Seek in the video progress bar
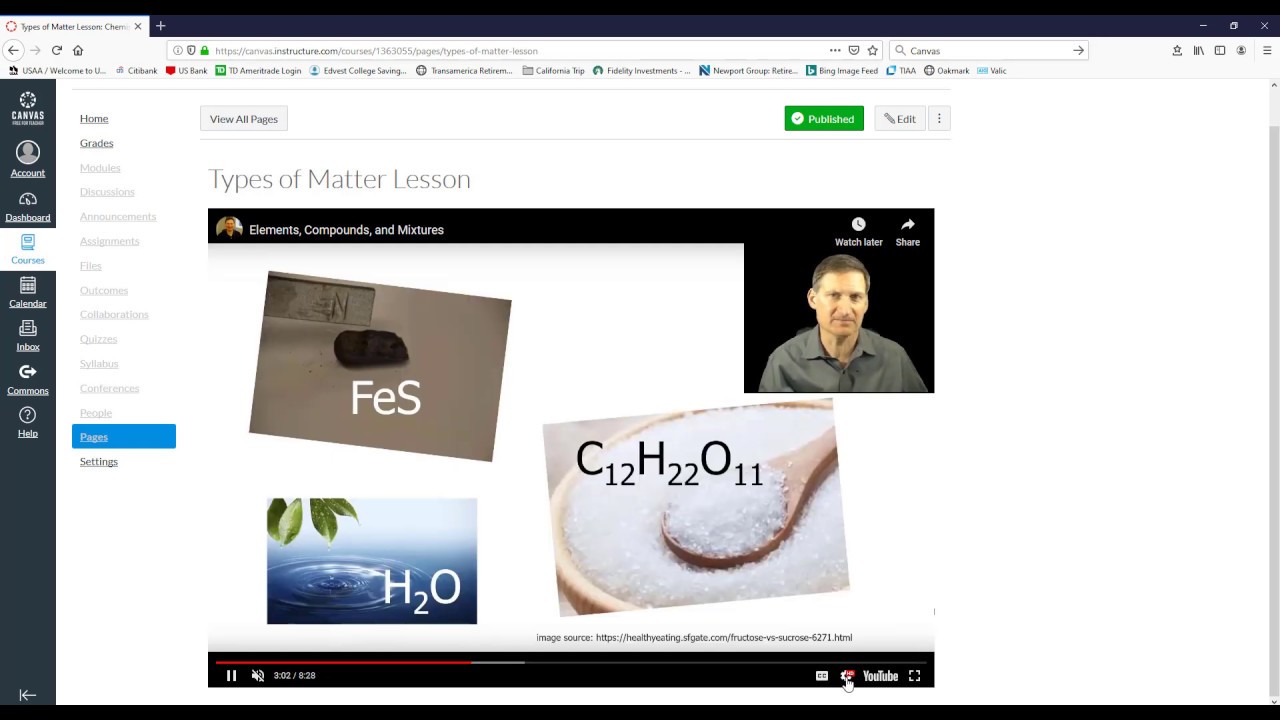Screen dimensions: 1280x720 [x=571, y=661]
